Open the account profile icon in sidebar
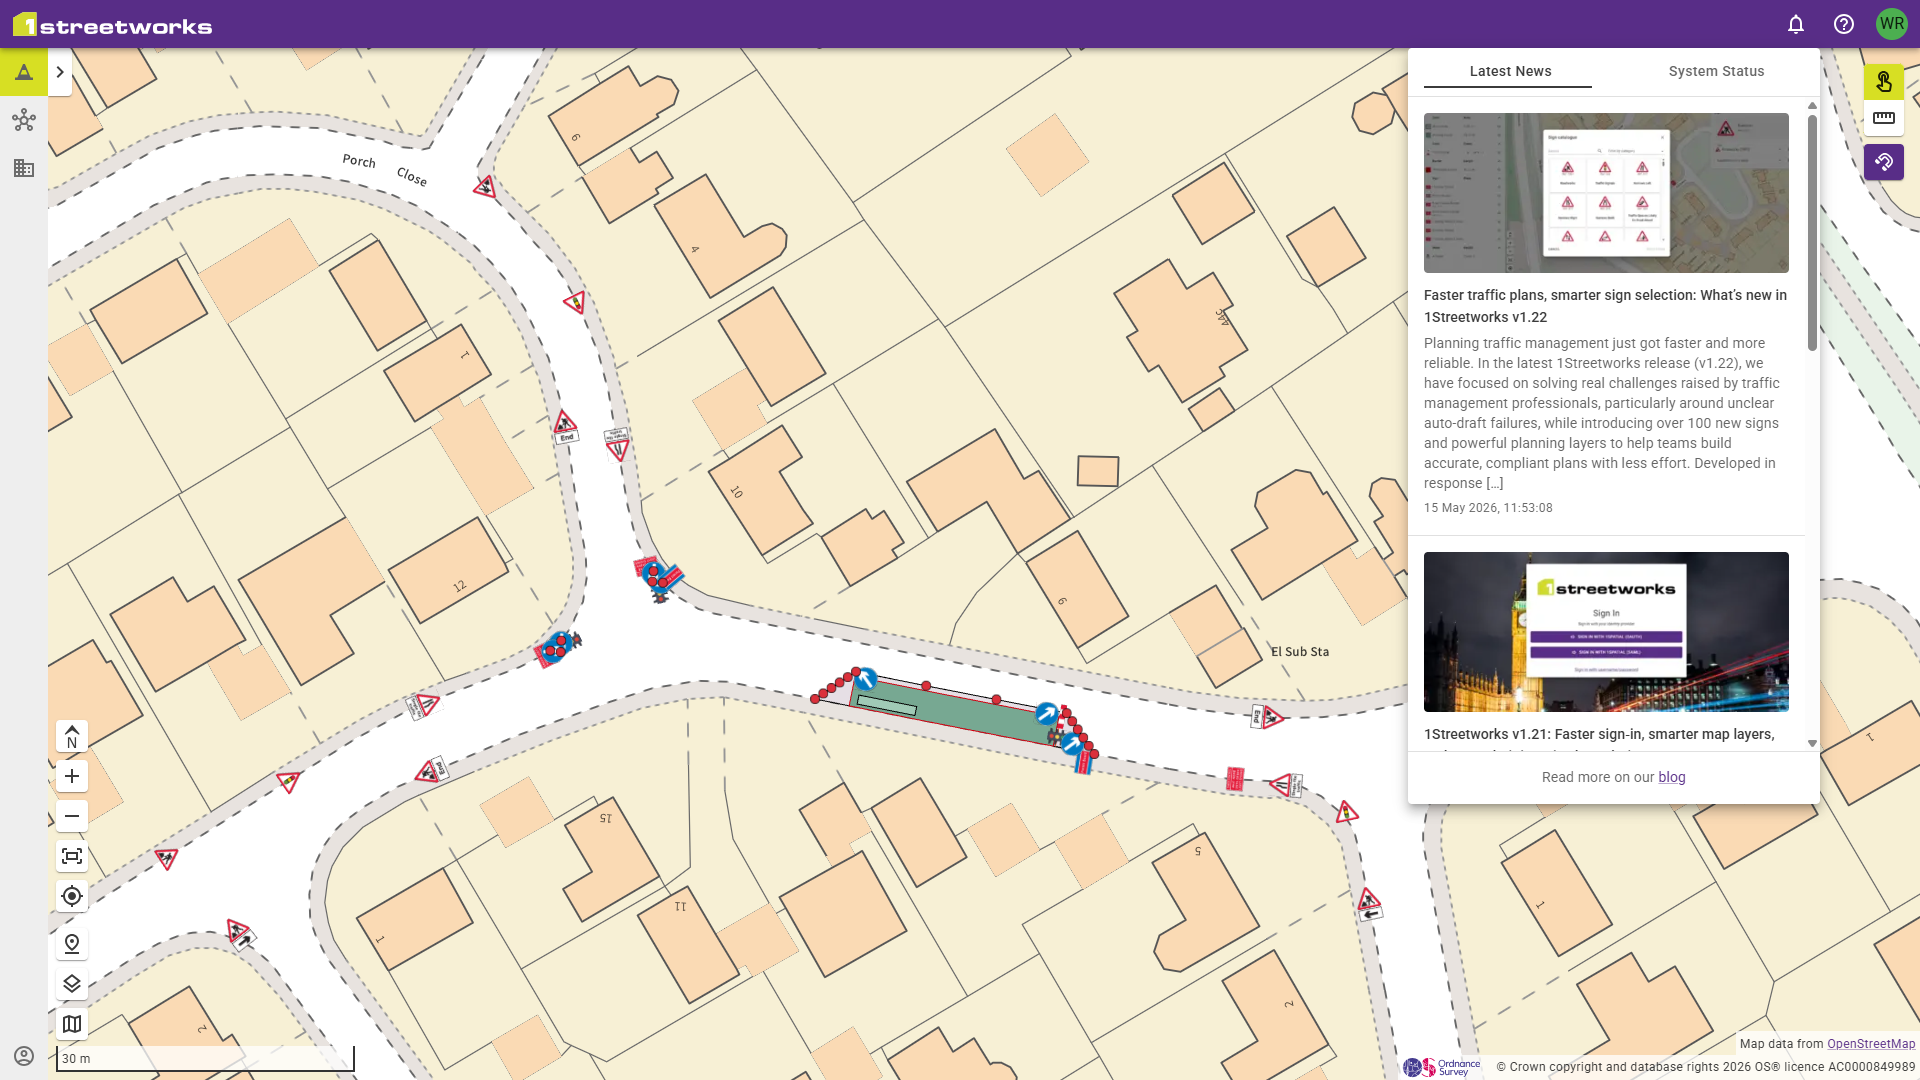The width and height of the screenshot is (1920, 1080). [24, 1056]
